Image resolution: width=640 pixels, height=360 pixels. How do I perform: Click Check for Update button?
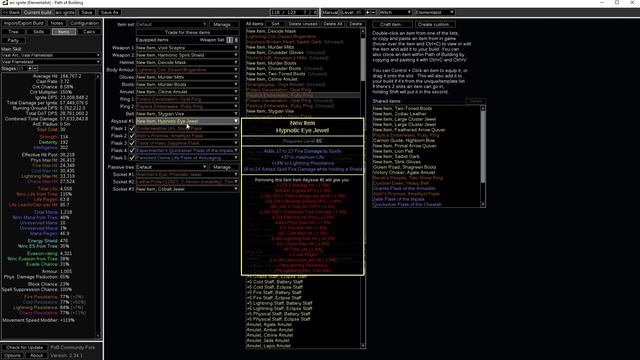click(x=24, y=347)
